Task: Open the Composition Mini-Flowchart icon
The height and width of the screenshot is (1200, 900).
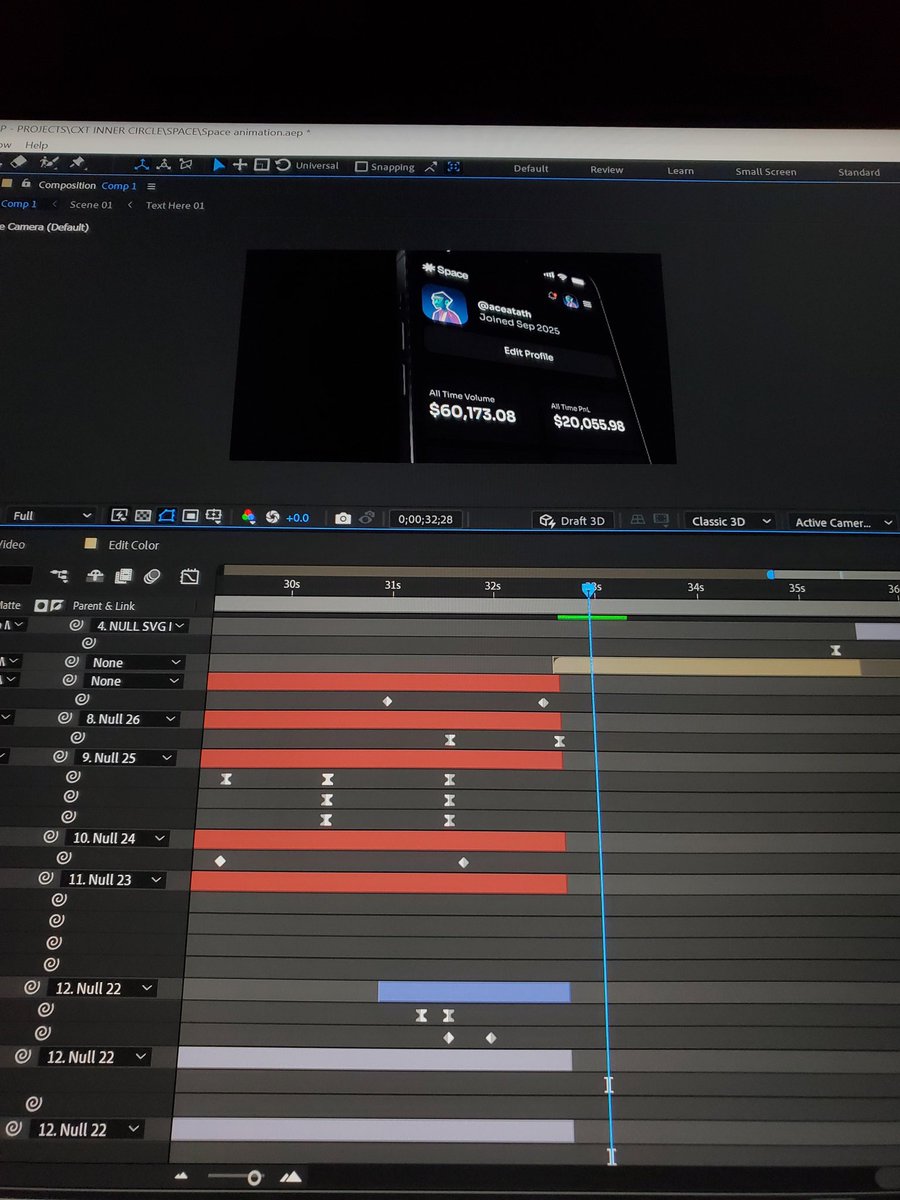Action: (60, 575)
